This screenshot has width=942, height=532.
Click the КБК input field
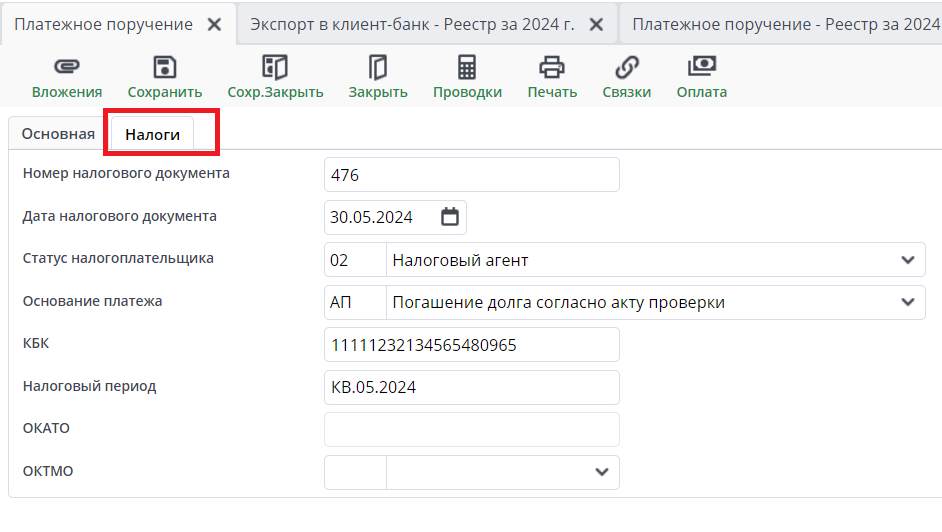click(472, 345)
